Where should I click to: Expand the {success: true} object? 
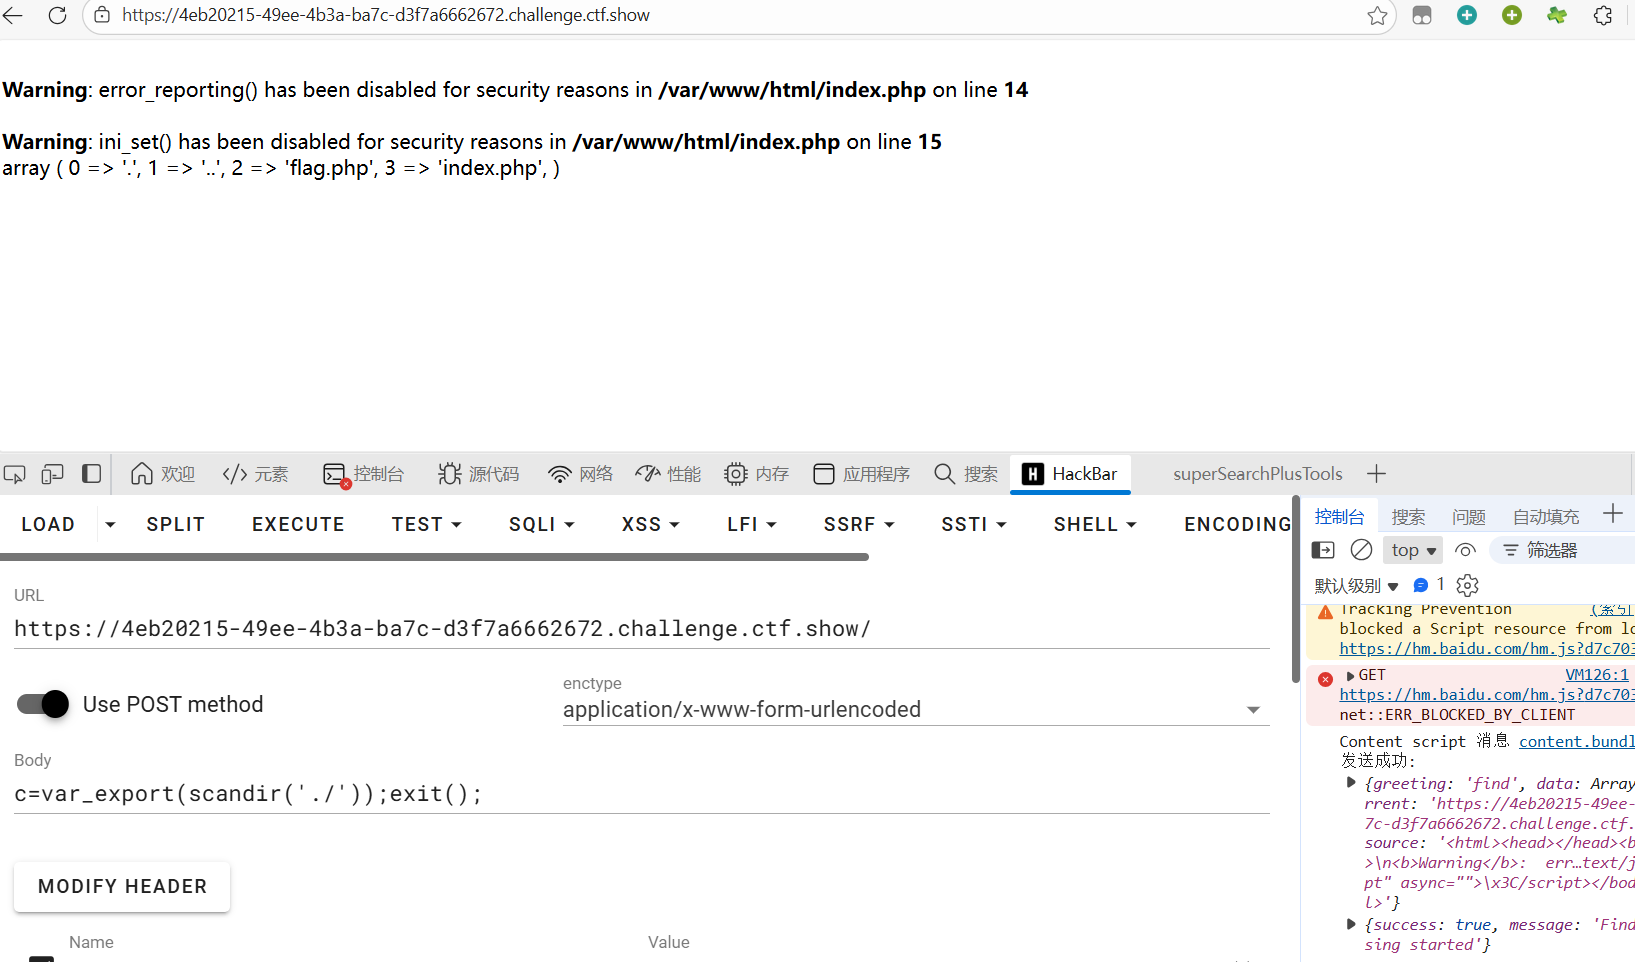pyautogui.click(x=1351, y=924)
